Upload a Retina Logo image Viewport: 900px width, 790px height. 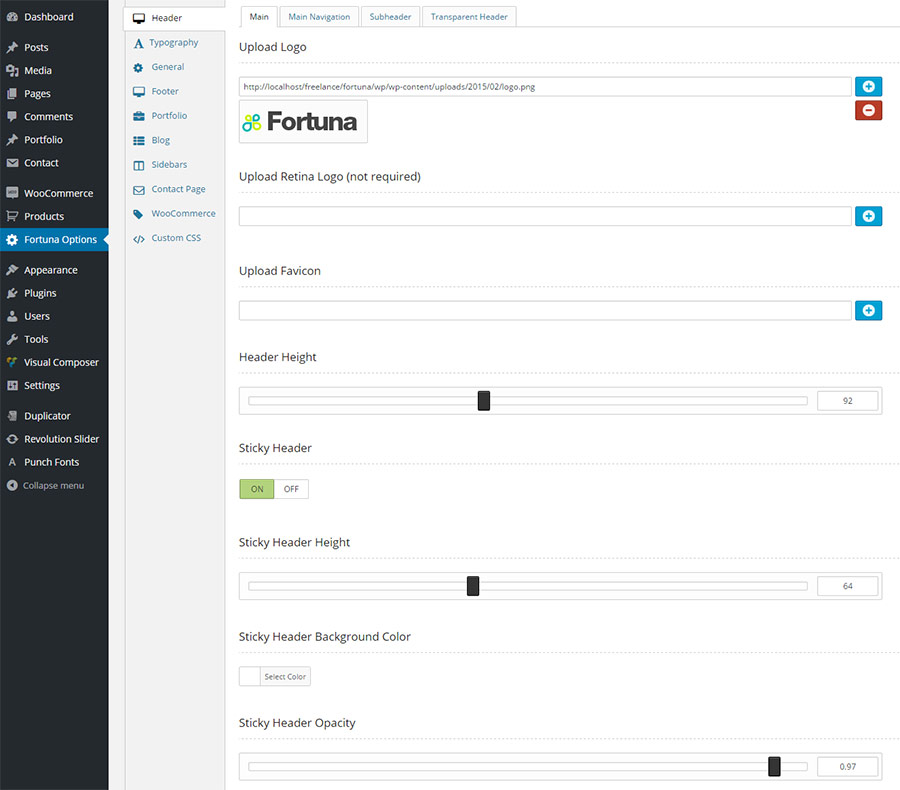868,216
